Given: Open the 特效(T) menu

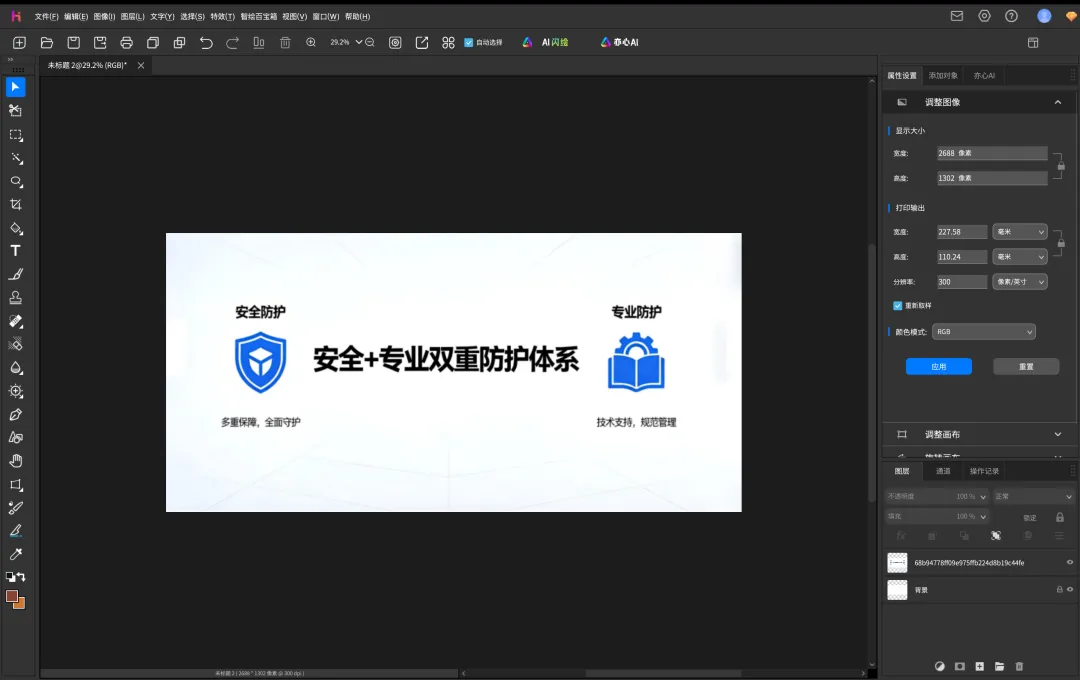Looking at the screenshot, I should (x=222, y=17).
